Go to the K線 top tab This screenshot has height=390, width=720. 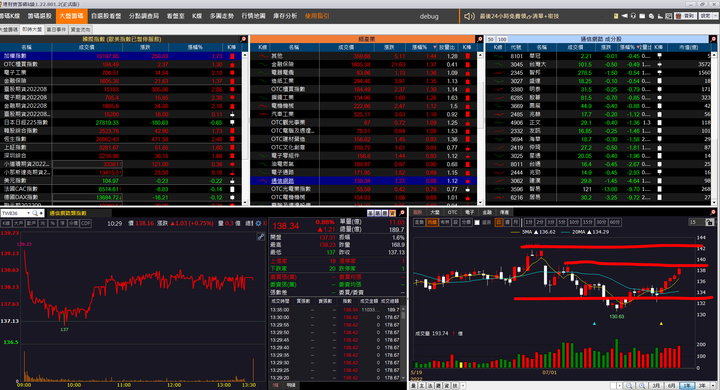tap(197, 16)
